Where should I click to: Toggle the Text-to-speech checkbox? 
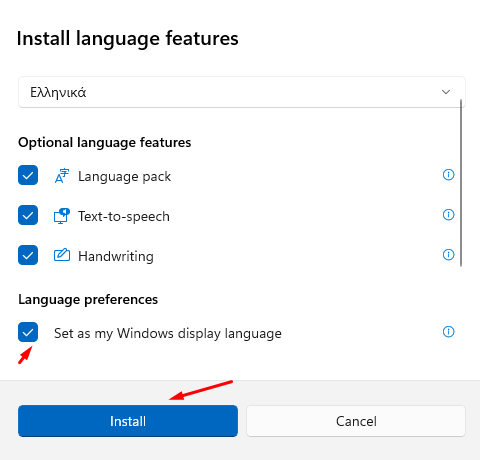point(28,215)
